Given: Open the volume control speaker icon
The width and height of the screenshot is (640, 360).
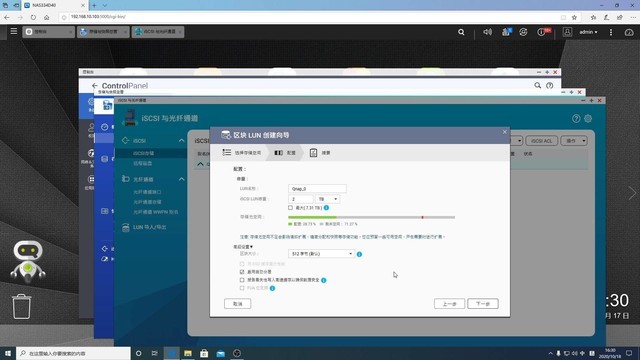Looking at the screenshot, I should (487, 32).
